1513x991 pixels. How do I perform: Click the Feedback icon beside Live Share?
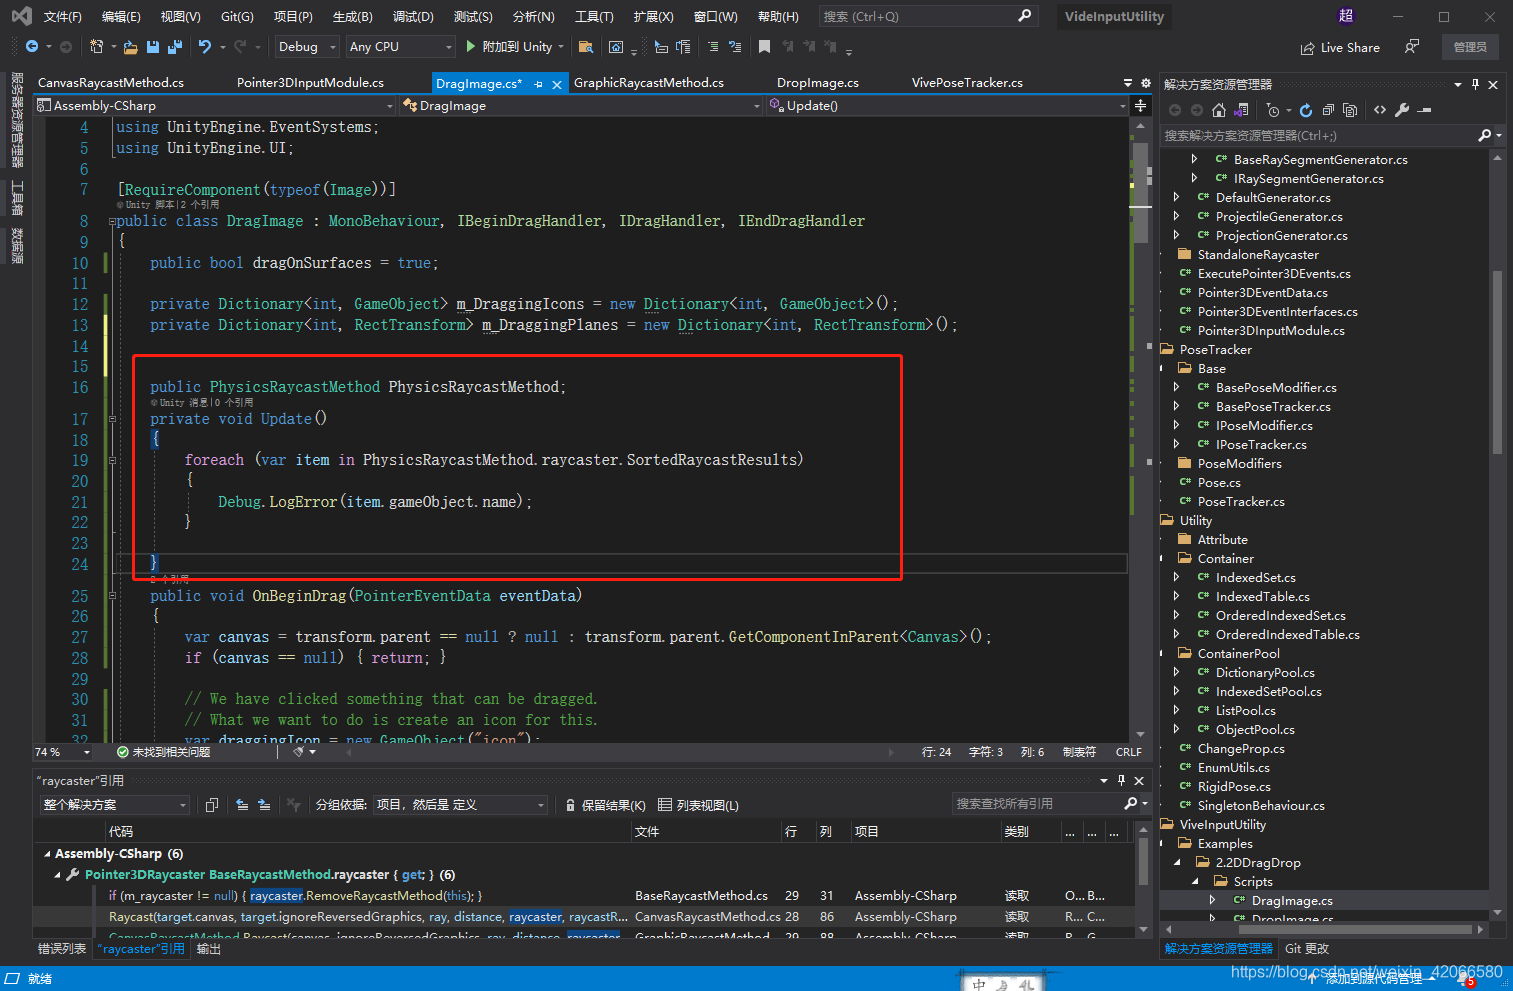(1411, 47)
